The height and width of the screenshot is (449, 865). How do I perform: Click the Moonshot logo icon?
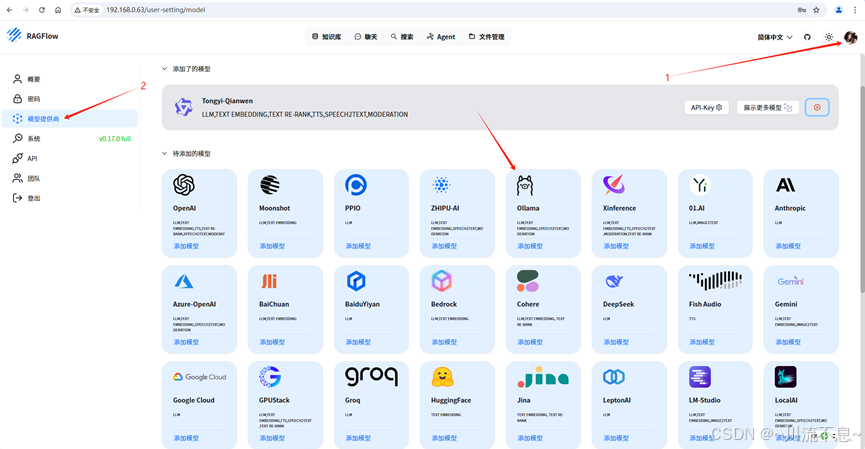click(270, 185)
